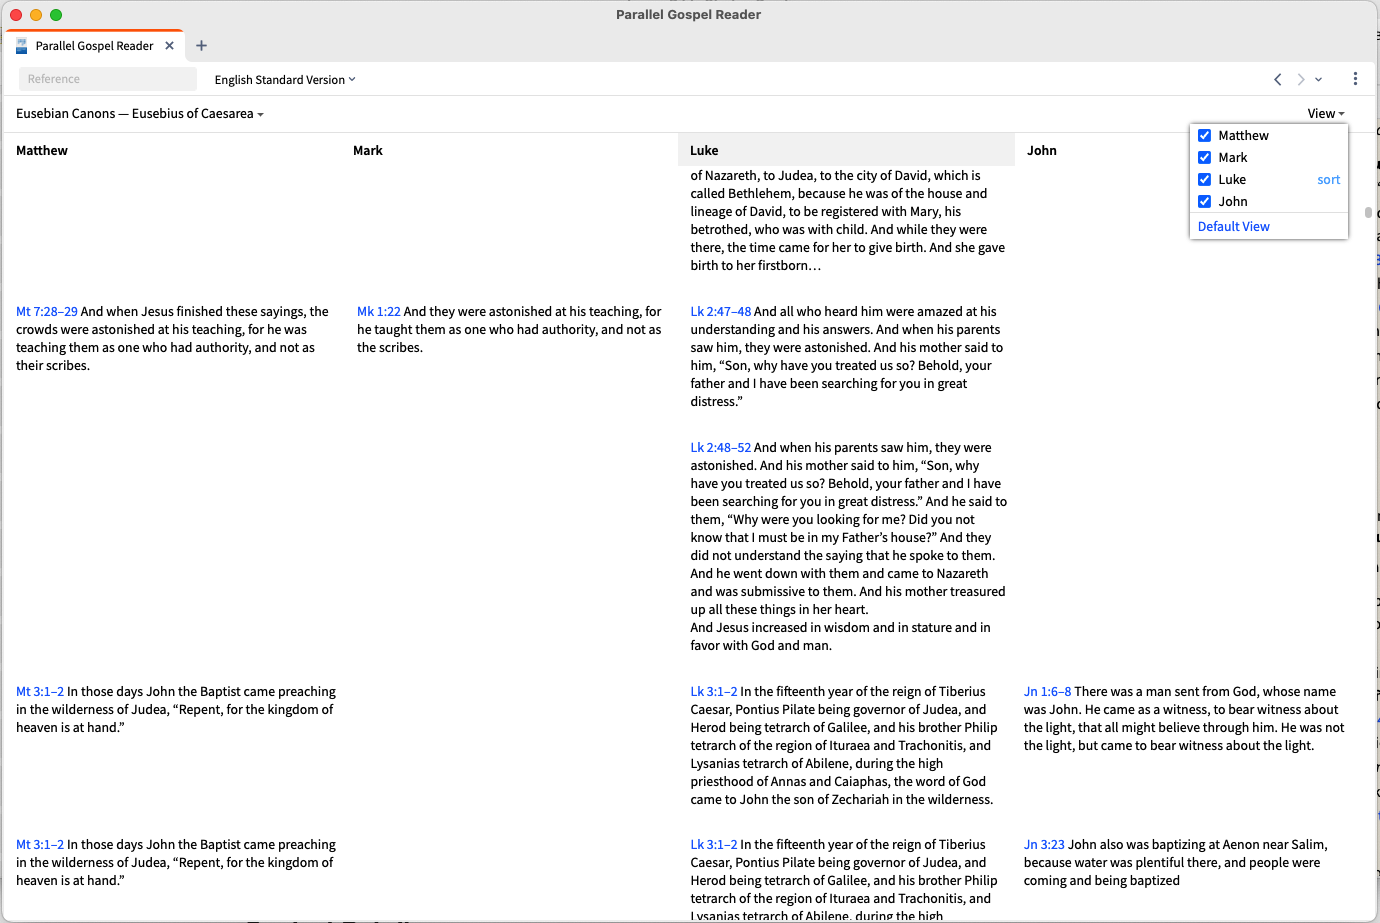Focus the Reference input field
Image resolution: width=1380 pixels, height=923 pixels.
108,79
